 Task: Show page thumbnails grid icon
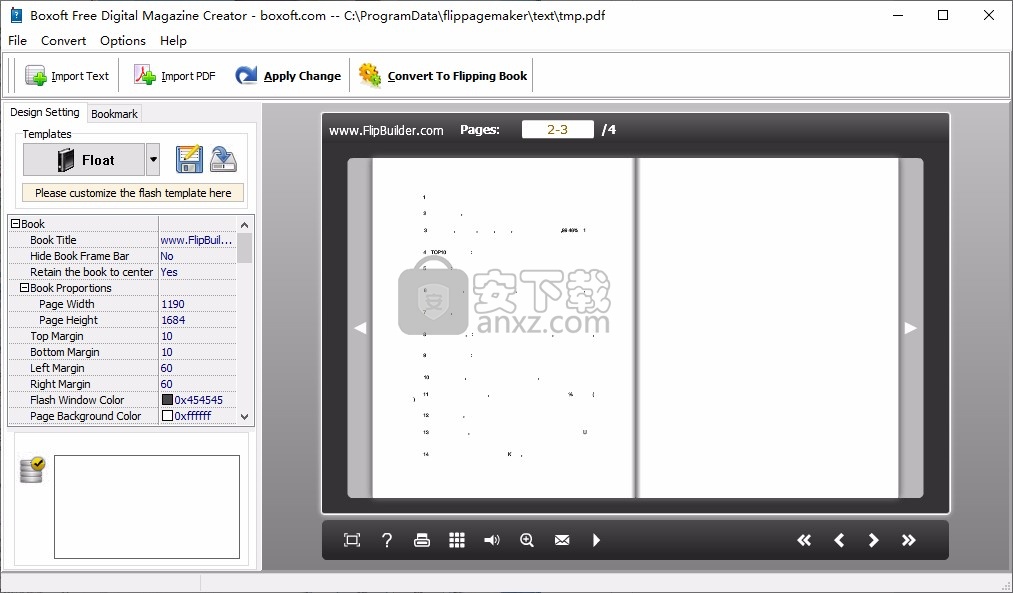(457, 540)
